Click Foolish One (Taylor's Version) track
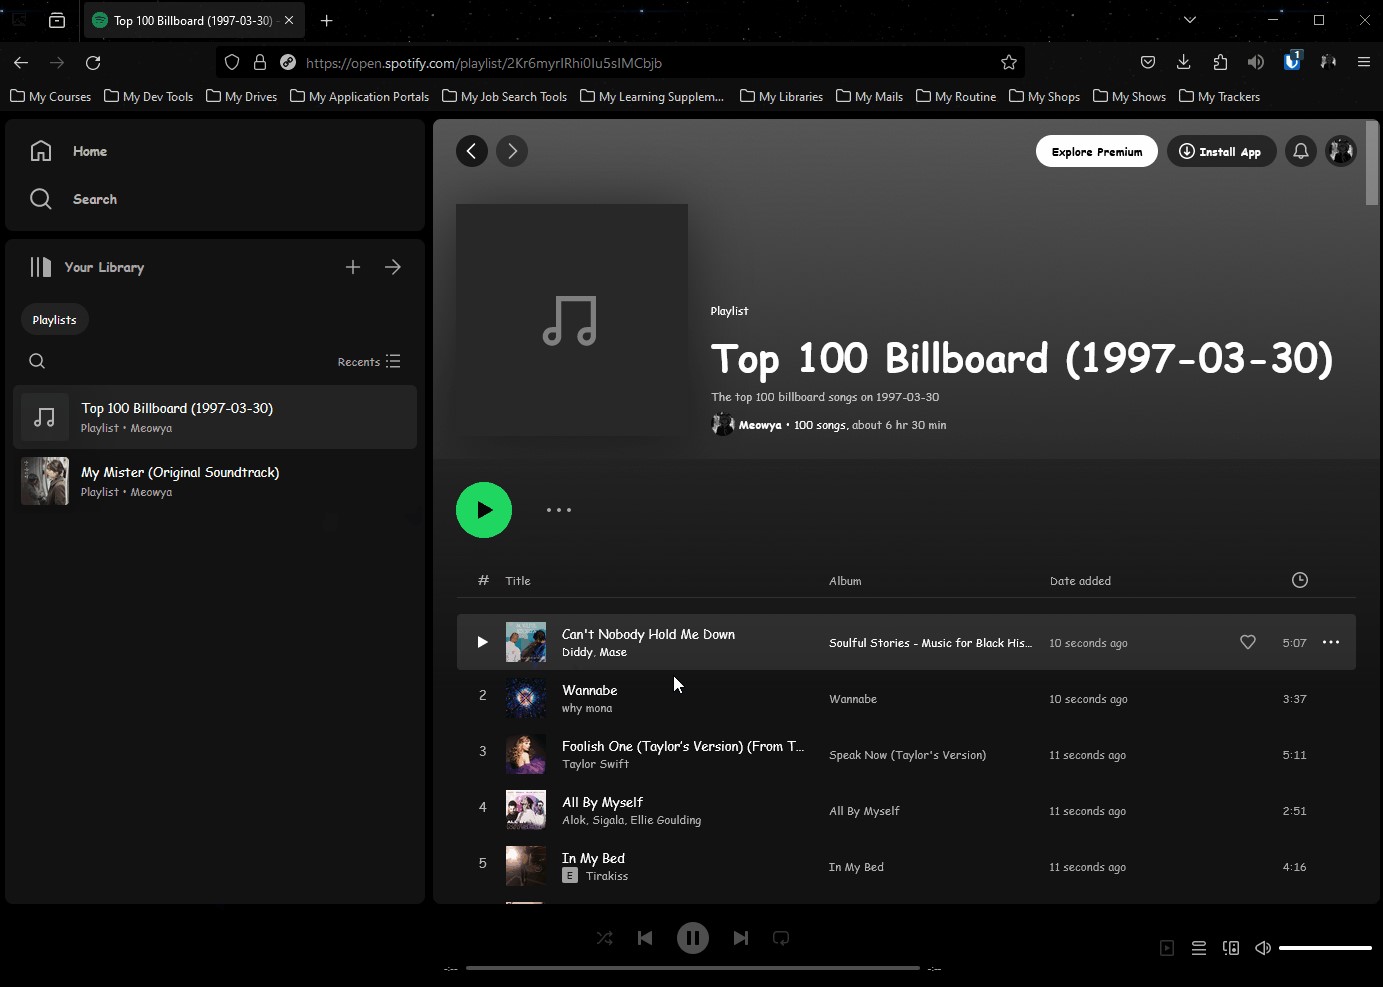 (x=683, y=746)
